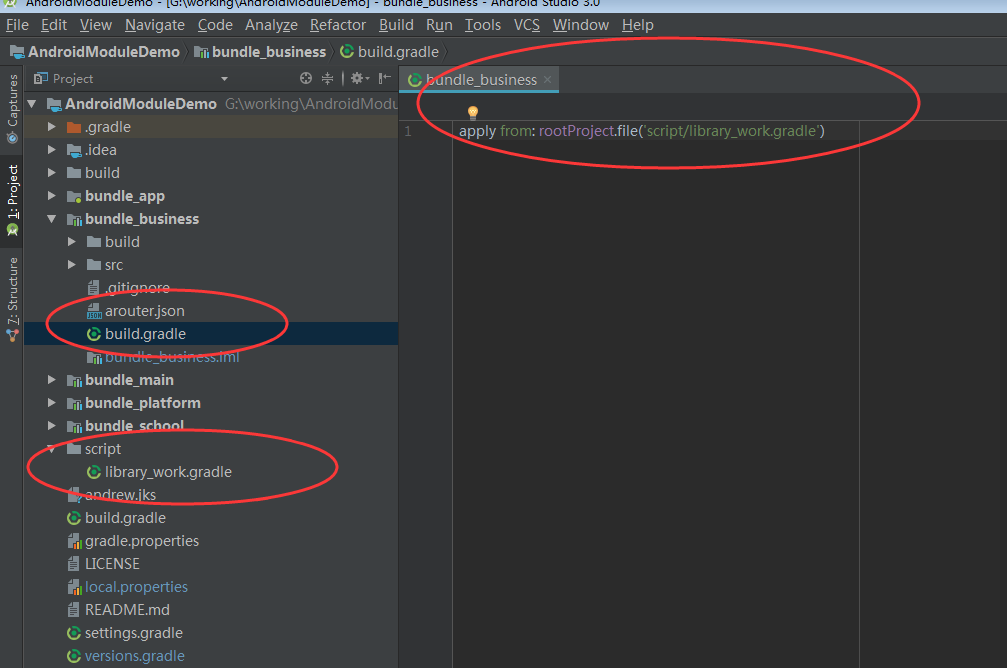Open the Build menu

coord(396,25)
